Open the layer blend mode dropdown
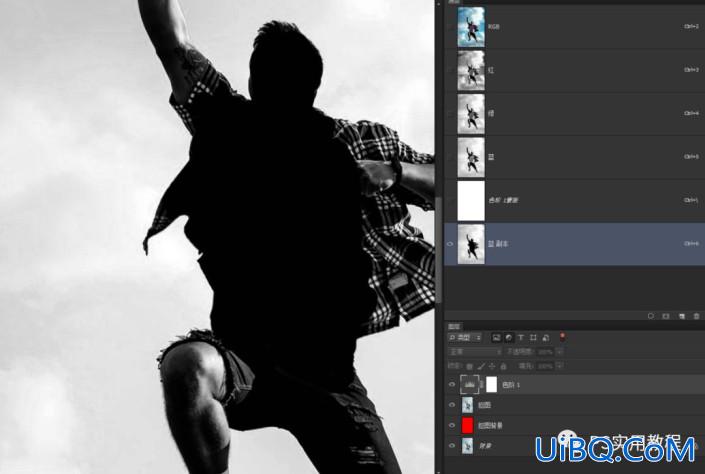The height and width of the screenshot is (474, 705). tap(474, 352)
